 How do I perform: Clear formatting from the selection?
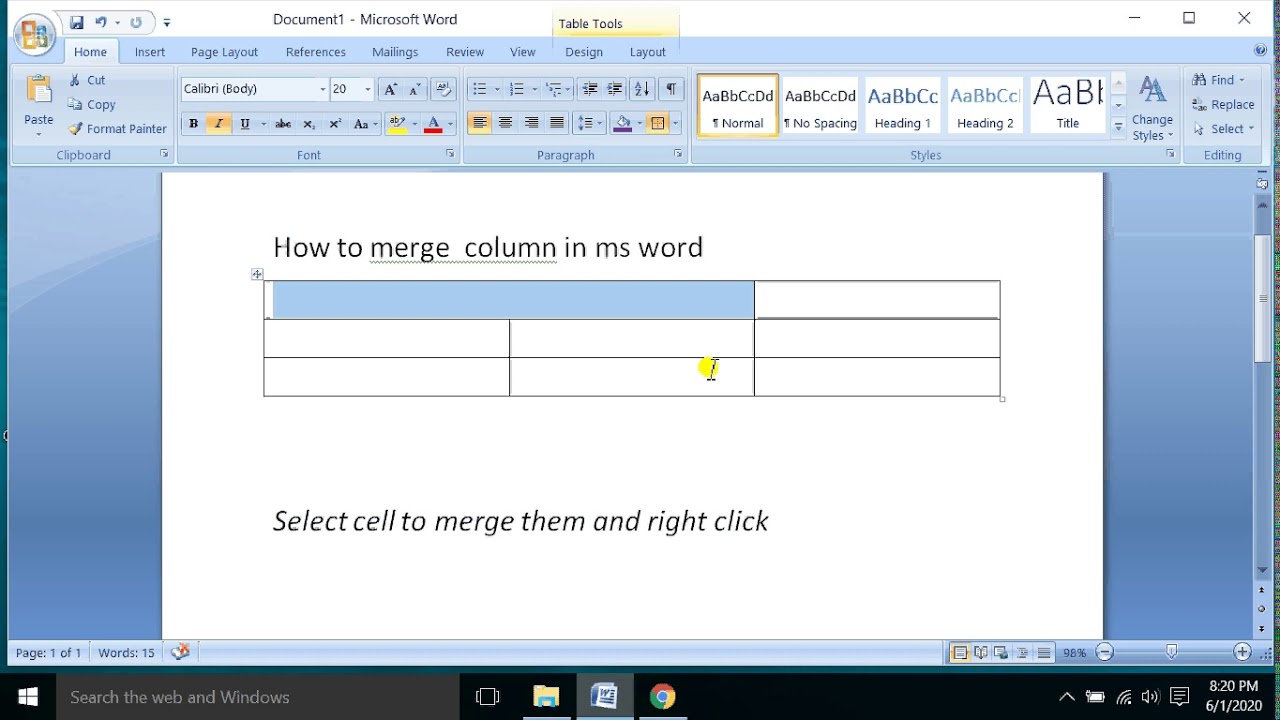[x=445, y=89]
